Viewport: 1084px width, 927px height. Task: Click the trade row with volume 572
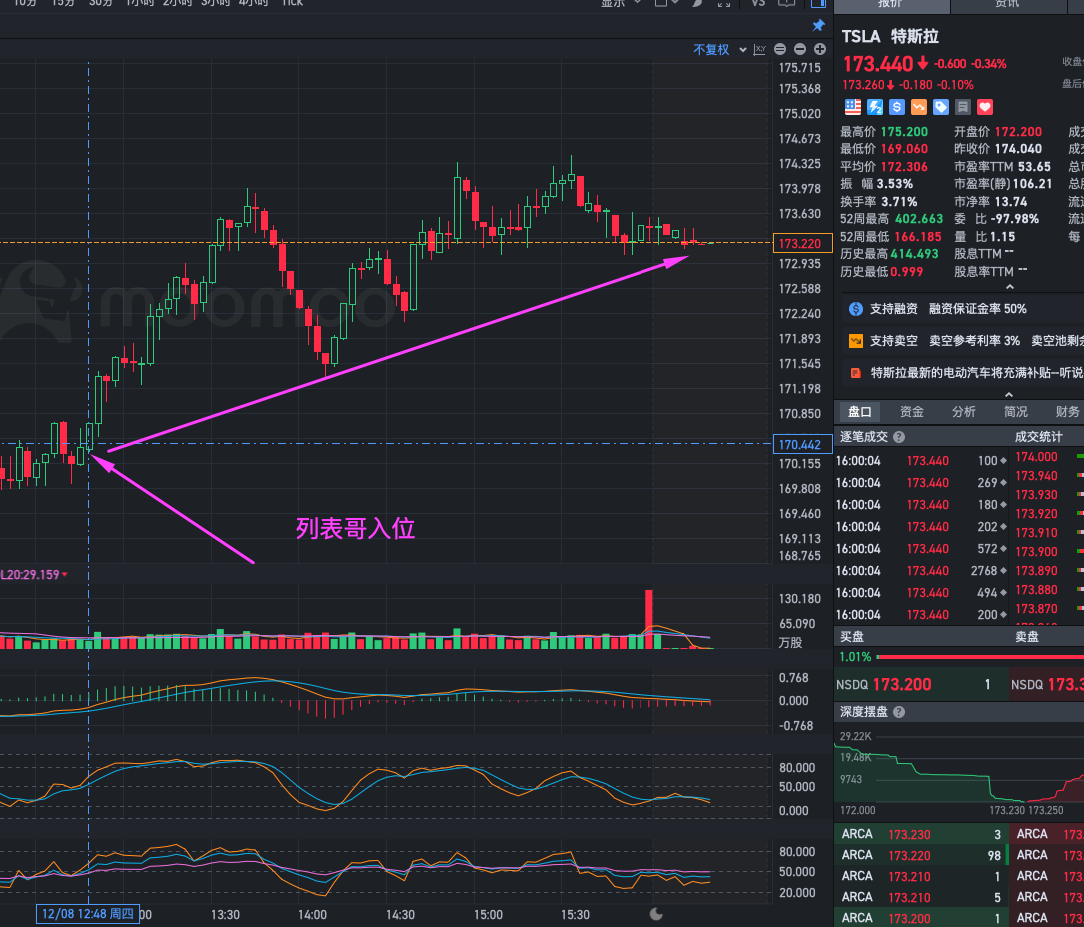coord(922,549)
